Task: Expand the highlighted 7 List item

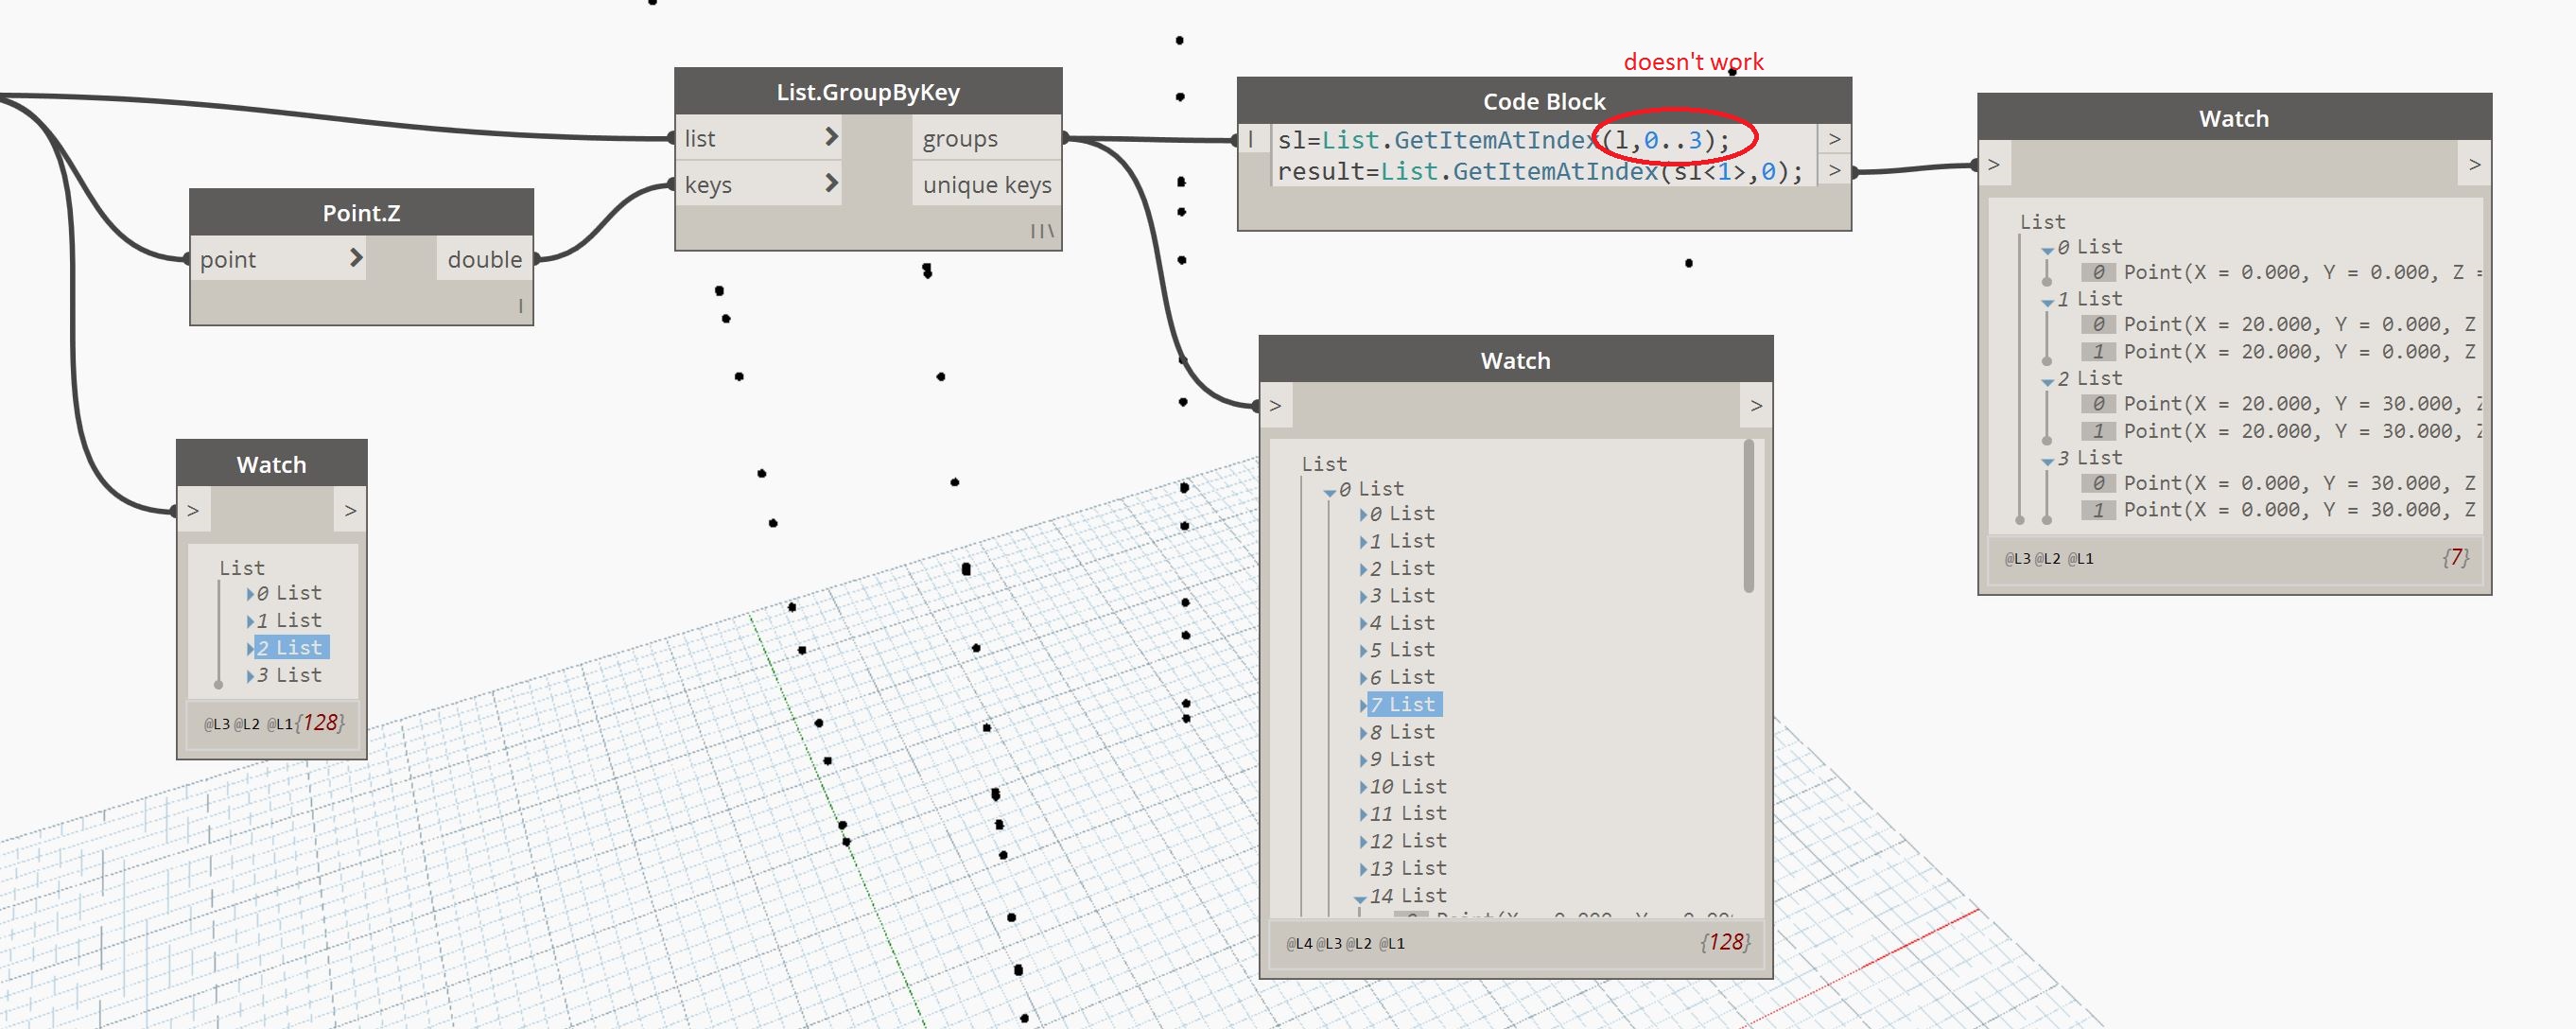Action: point(1363,705)
